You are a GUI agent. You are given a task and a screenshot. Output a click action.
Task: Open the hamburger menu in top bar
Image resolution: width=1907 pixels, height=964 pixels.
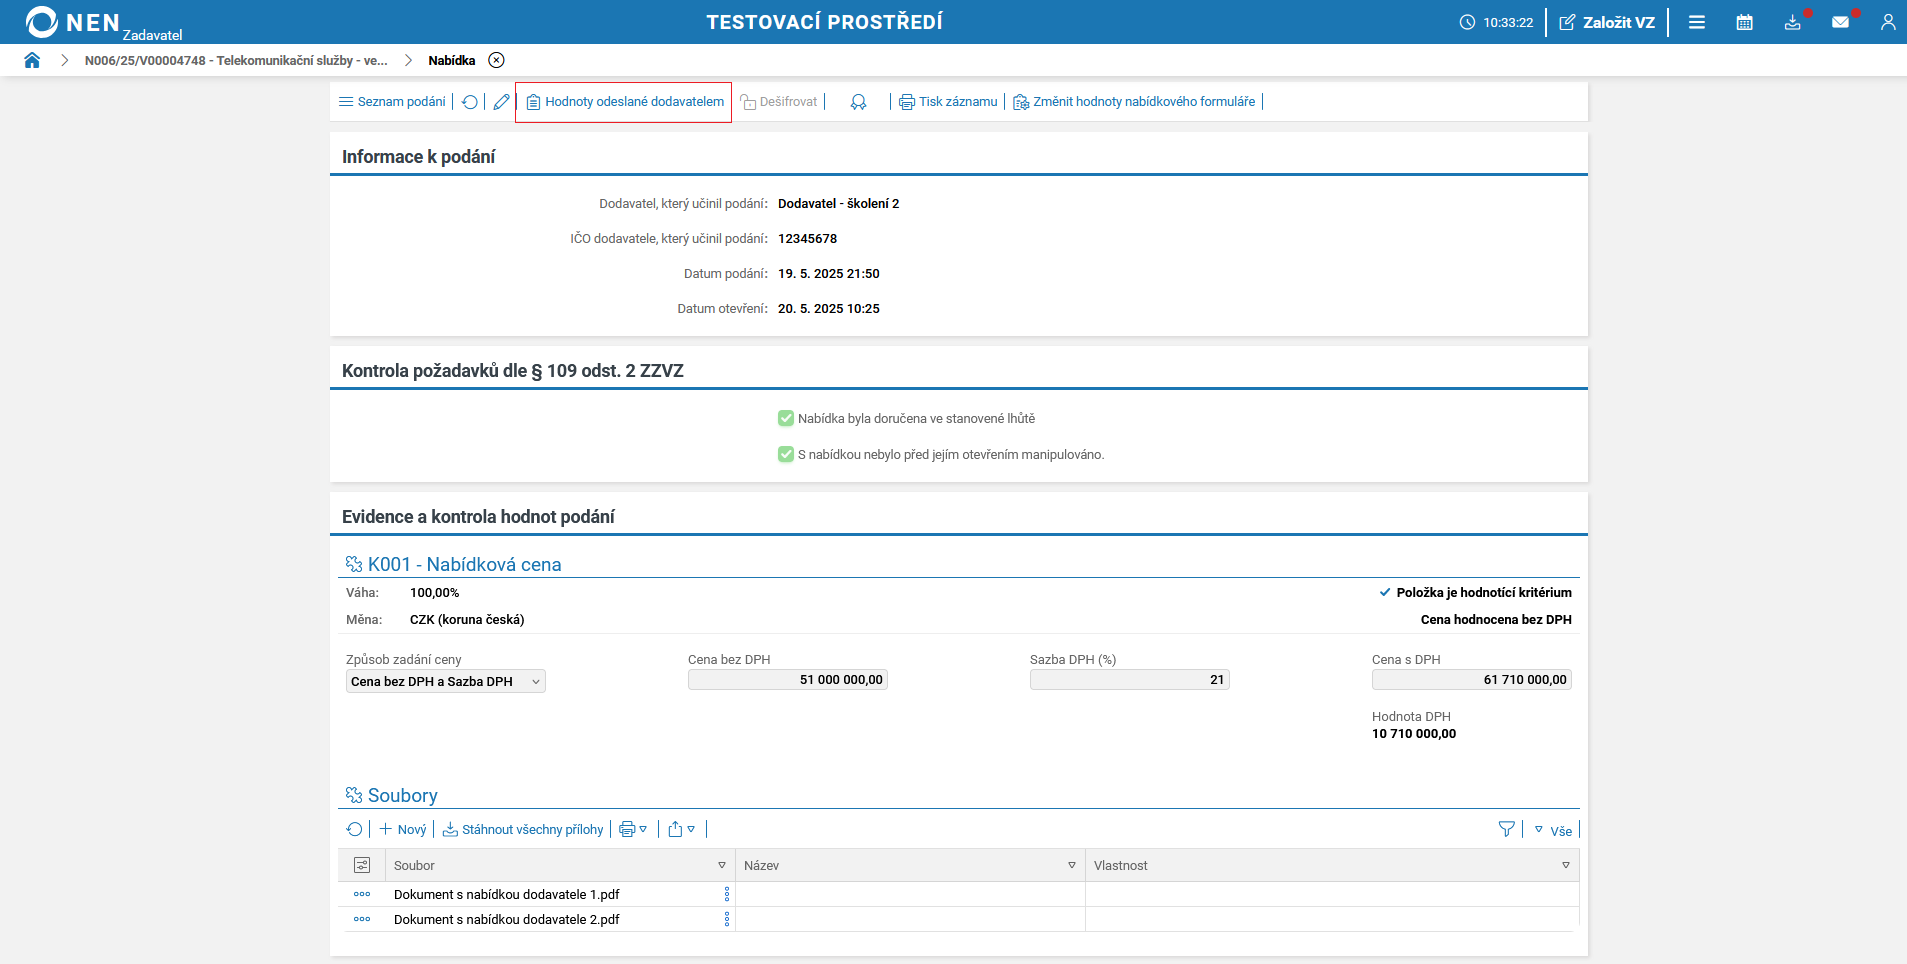(1697, 22)
